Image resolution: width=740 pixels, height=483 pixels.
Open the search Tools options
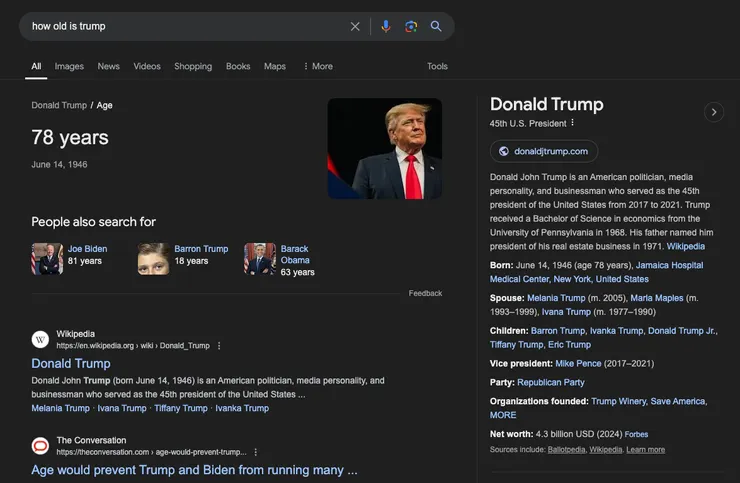pyautogui.click(x=437, y=67)
